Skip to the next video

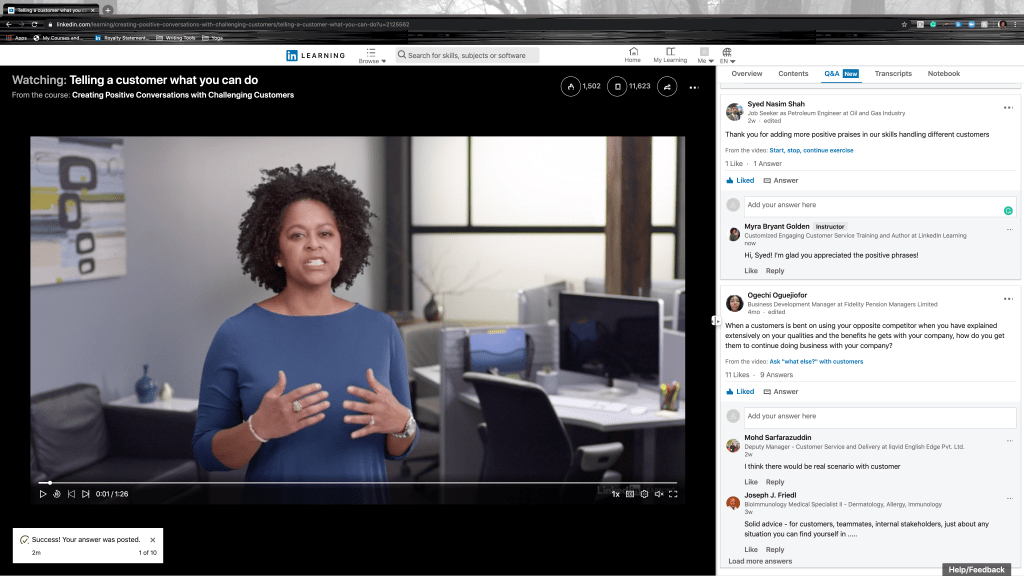click(x=86, y=494)
